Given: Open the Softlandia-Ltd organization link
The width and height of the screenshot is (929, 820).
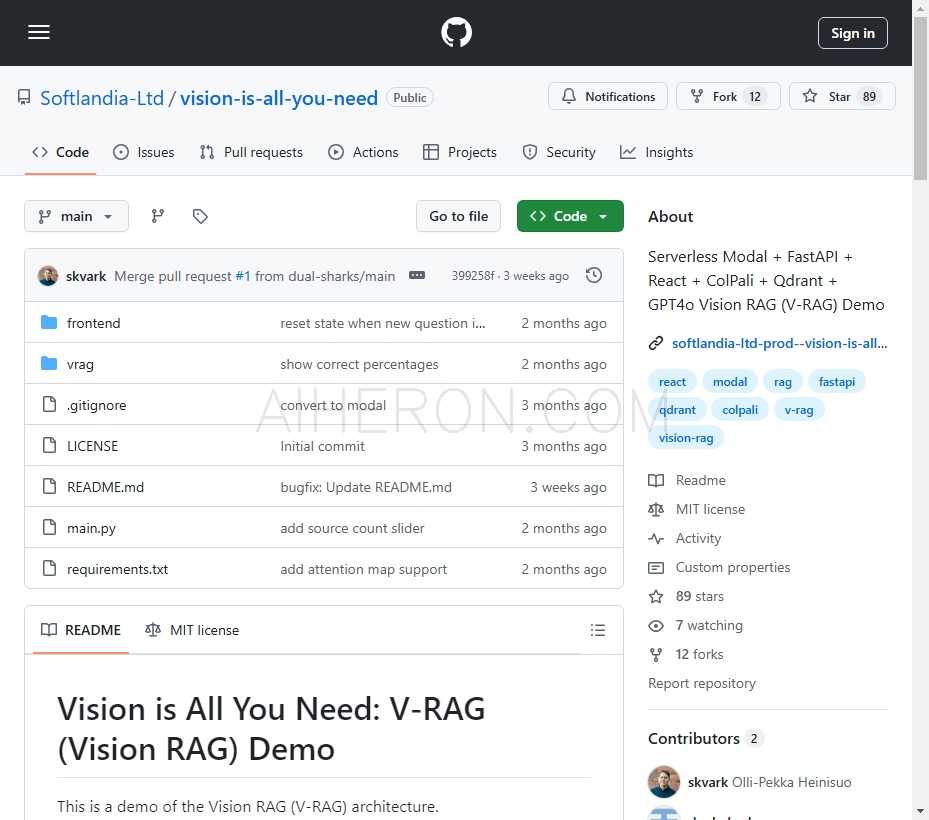Looking at the screenshot, I should point(101,98).
